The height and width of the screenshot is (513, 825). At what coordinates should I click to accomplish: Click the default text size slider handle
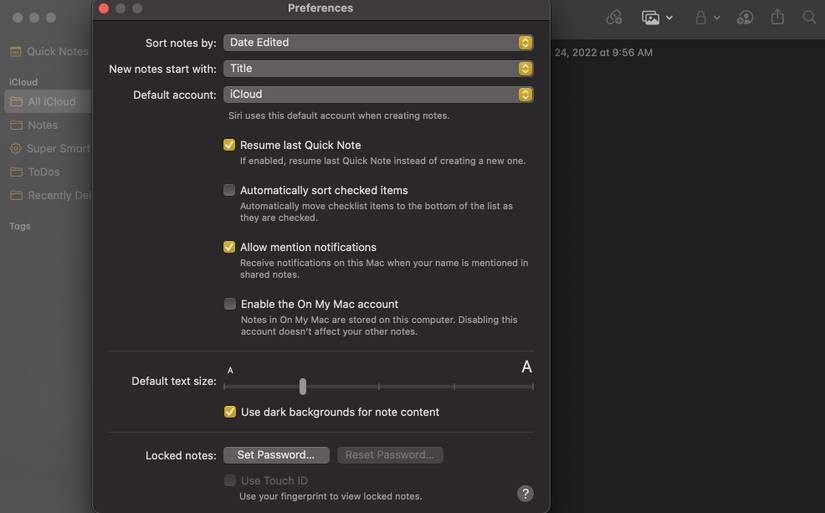pos(302,386)
